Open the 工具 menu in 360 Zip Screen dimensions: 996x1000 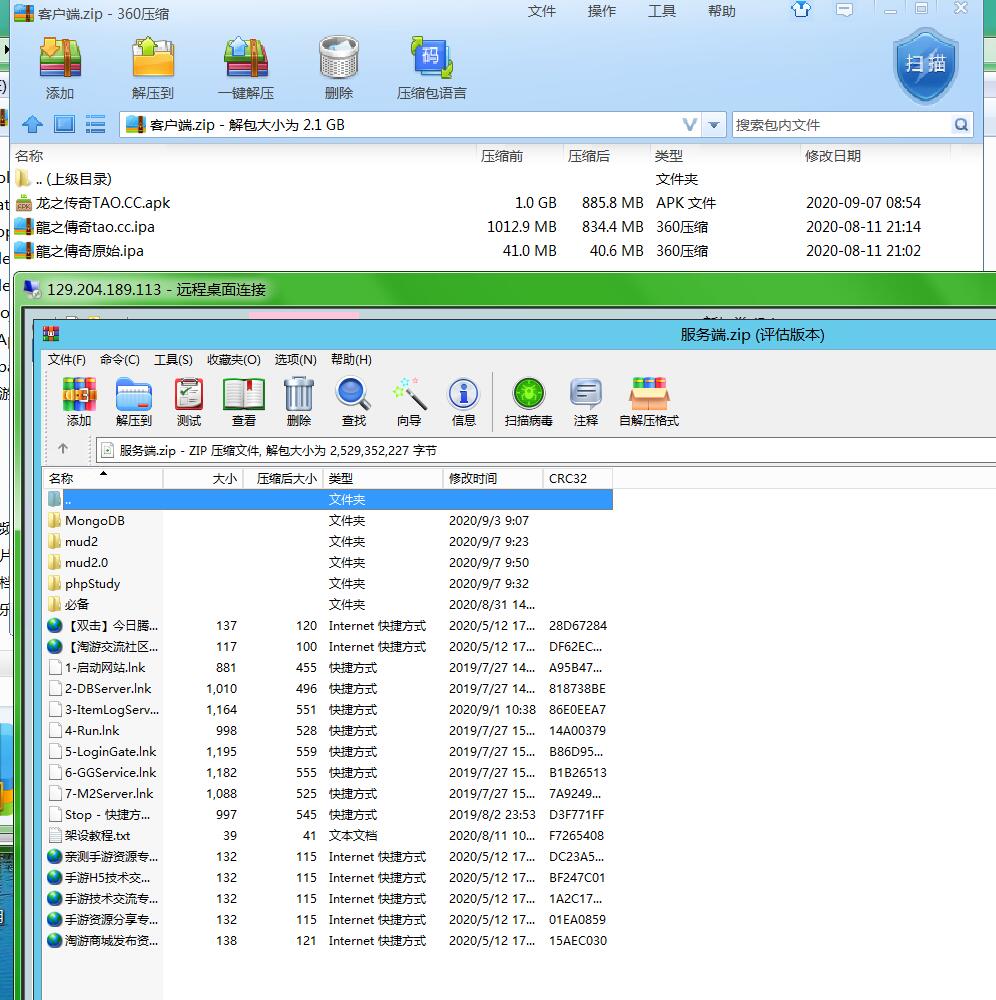tap(662, 11)
